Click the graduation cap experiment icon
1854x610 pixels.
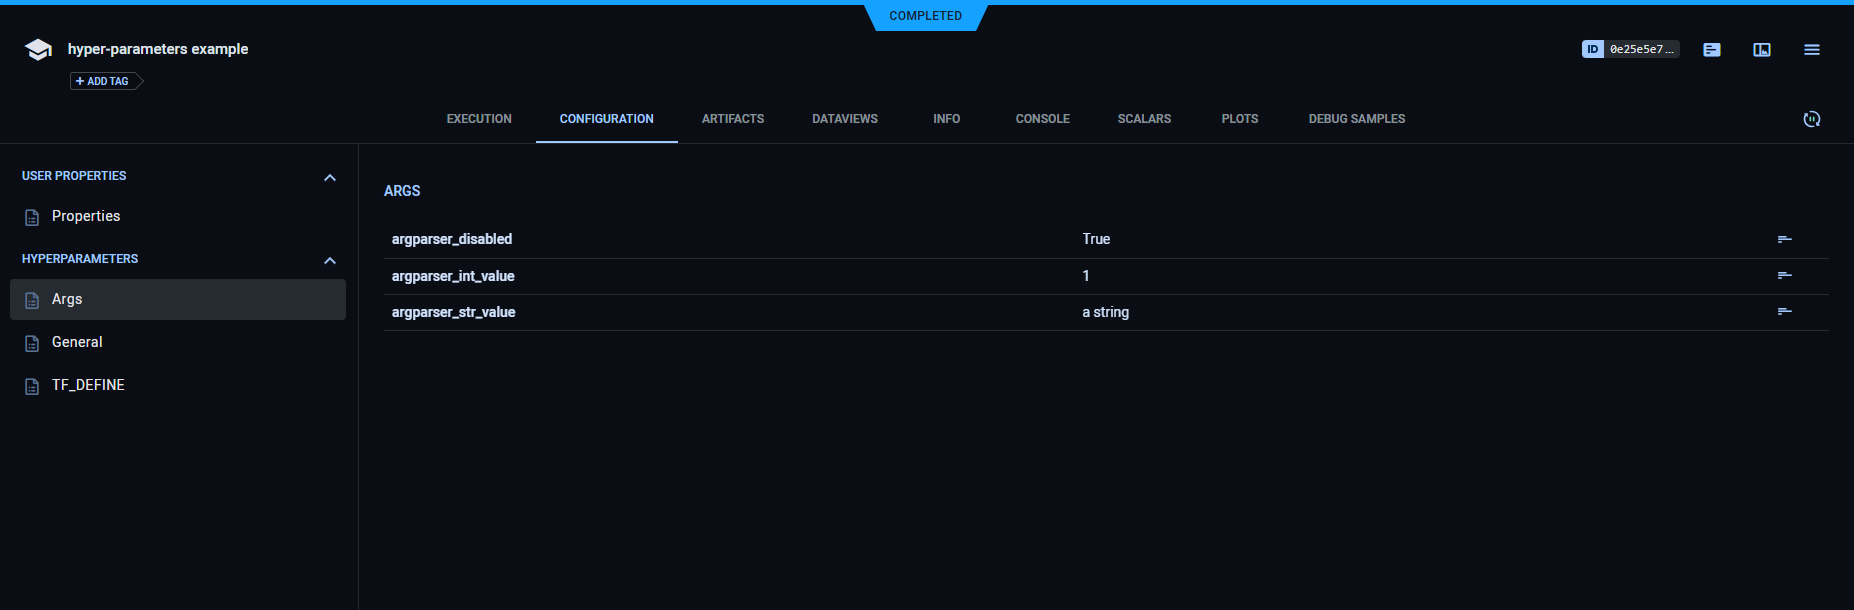coord(38,50)
